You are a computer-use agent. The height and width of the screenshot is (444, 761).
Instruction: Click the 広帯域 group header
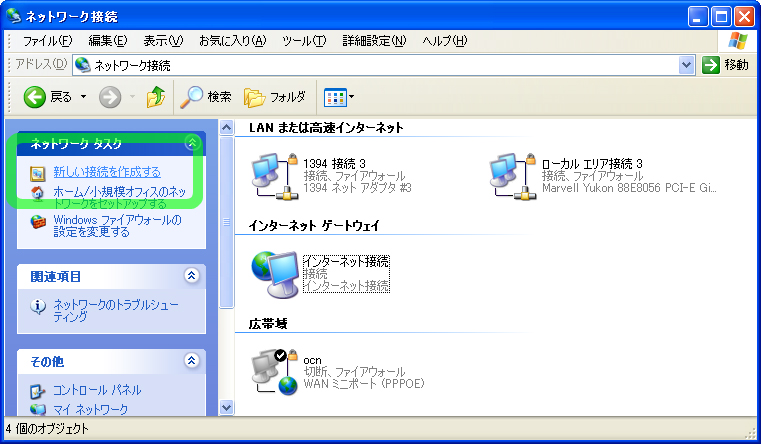point(268,324)
